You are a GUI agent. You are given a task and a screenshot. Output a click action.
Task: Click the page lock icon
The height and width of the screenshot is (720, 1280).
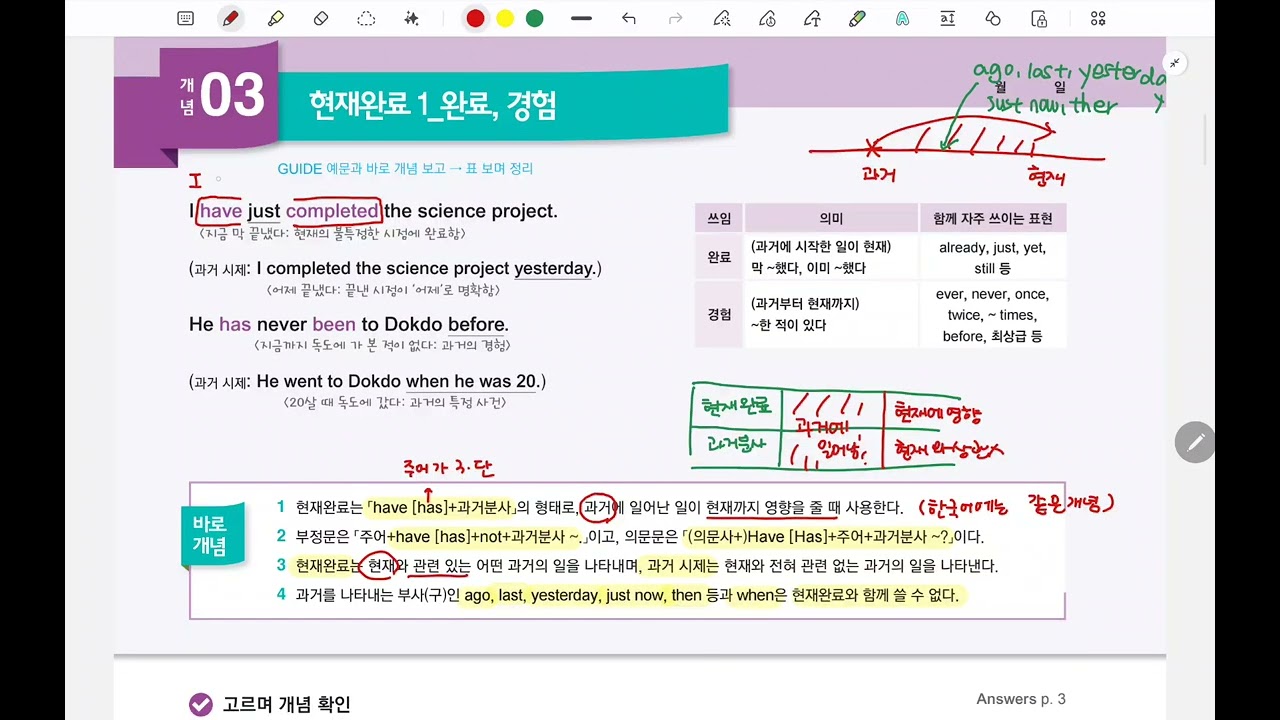click(1039, 18)
